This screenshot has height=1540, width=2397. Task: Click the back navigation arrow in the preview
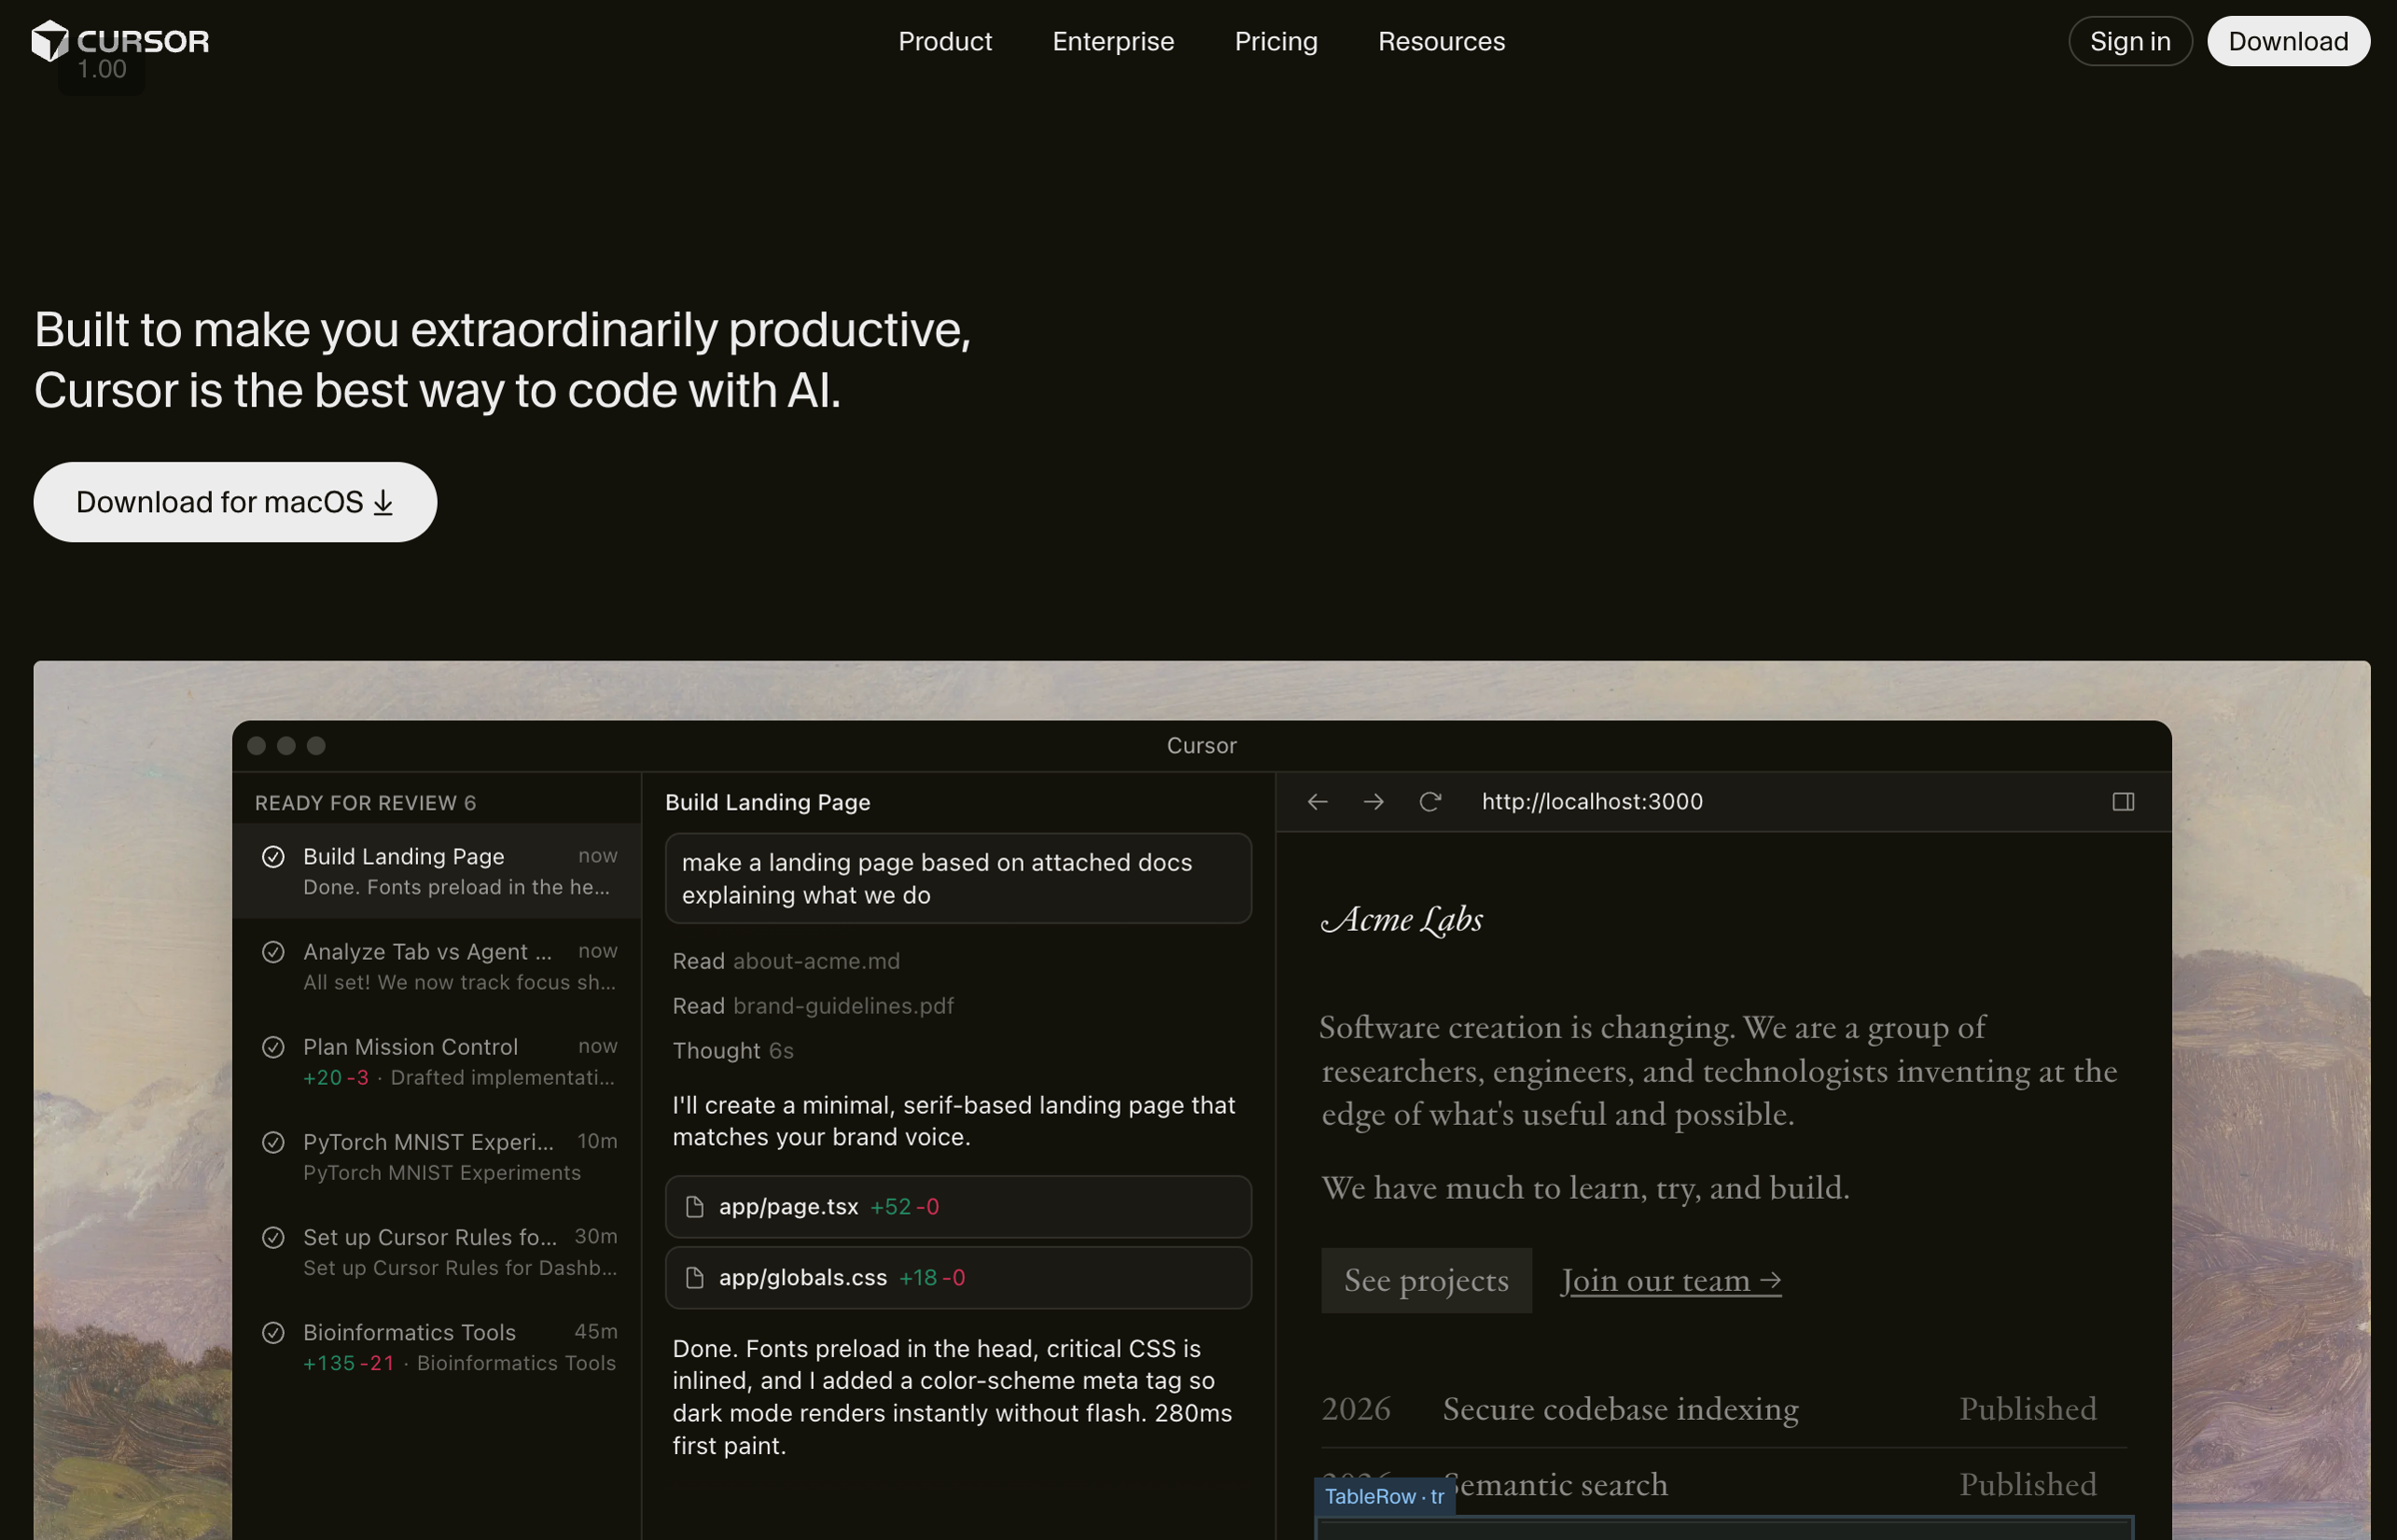pos(1317,801)
